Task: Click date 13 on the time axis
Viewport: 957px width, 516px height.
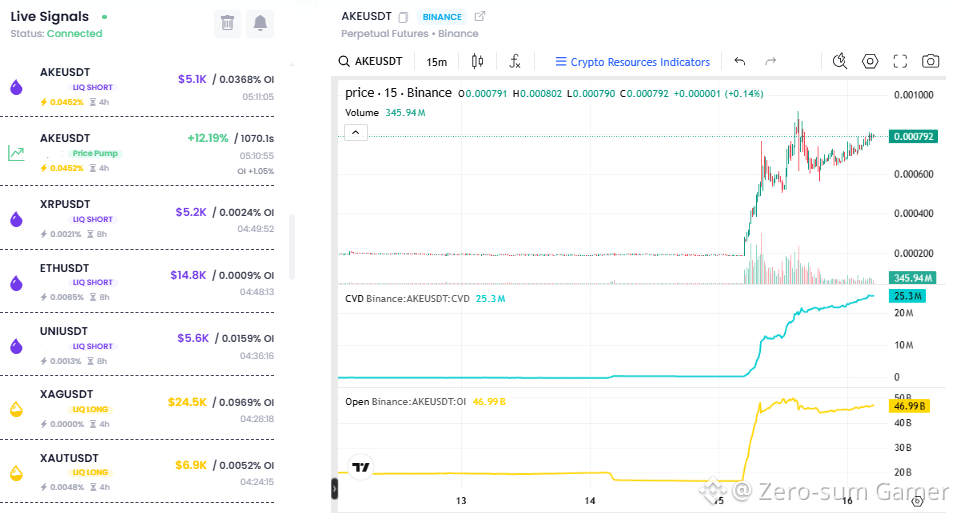Action: (461, 501)
